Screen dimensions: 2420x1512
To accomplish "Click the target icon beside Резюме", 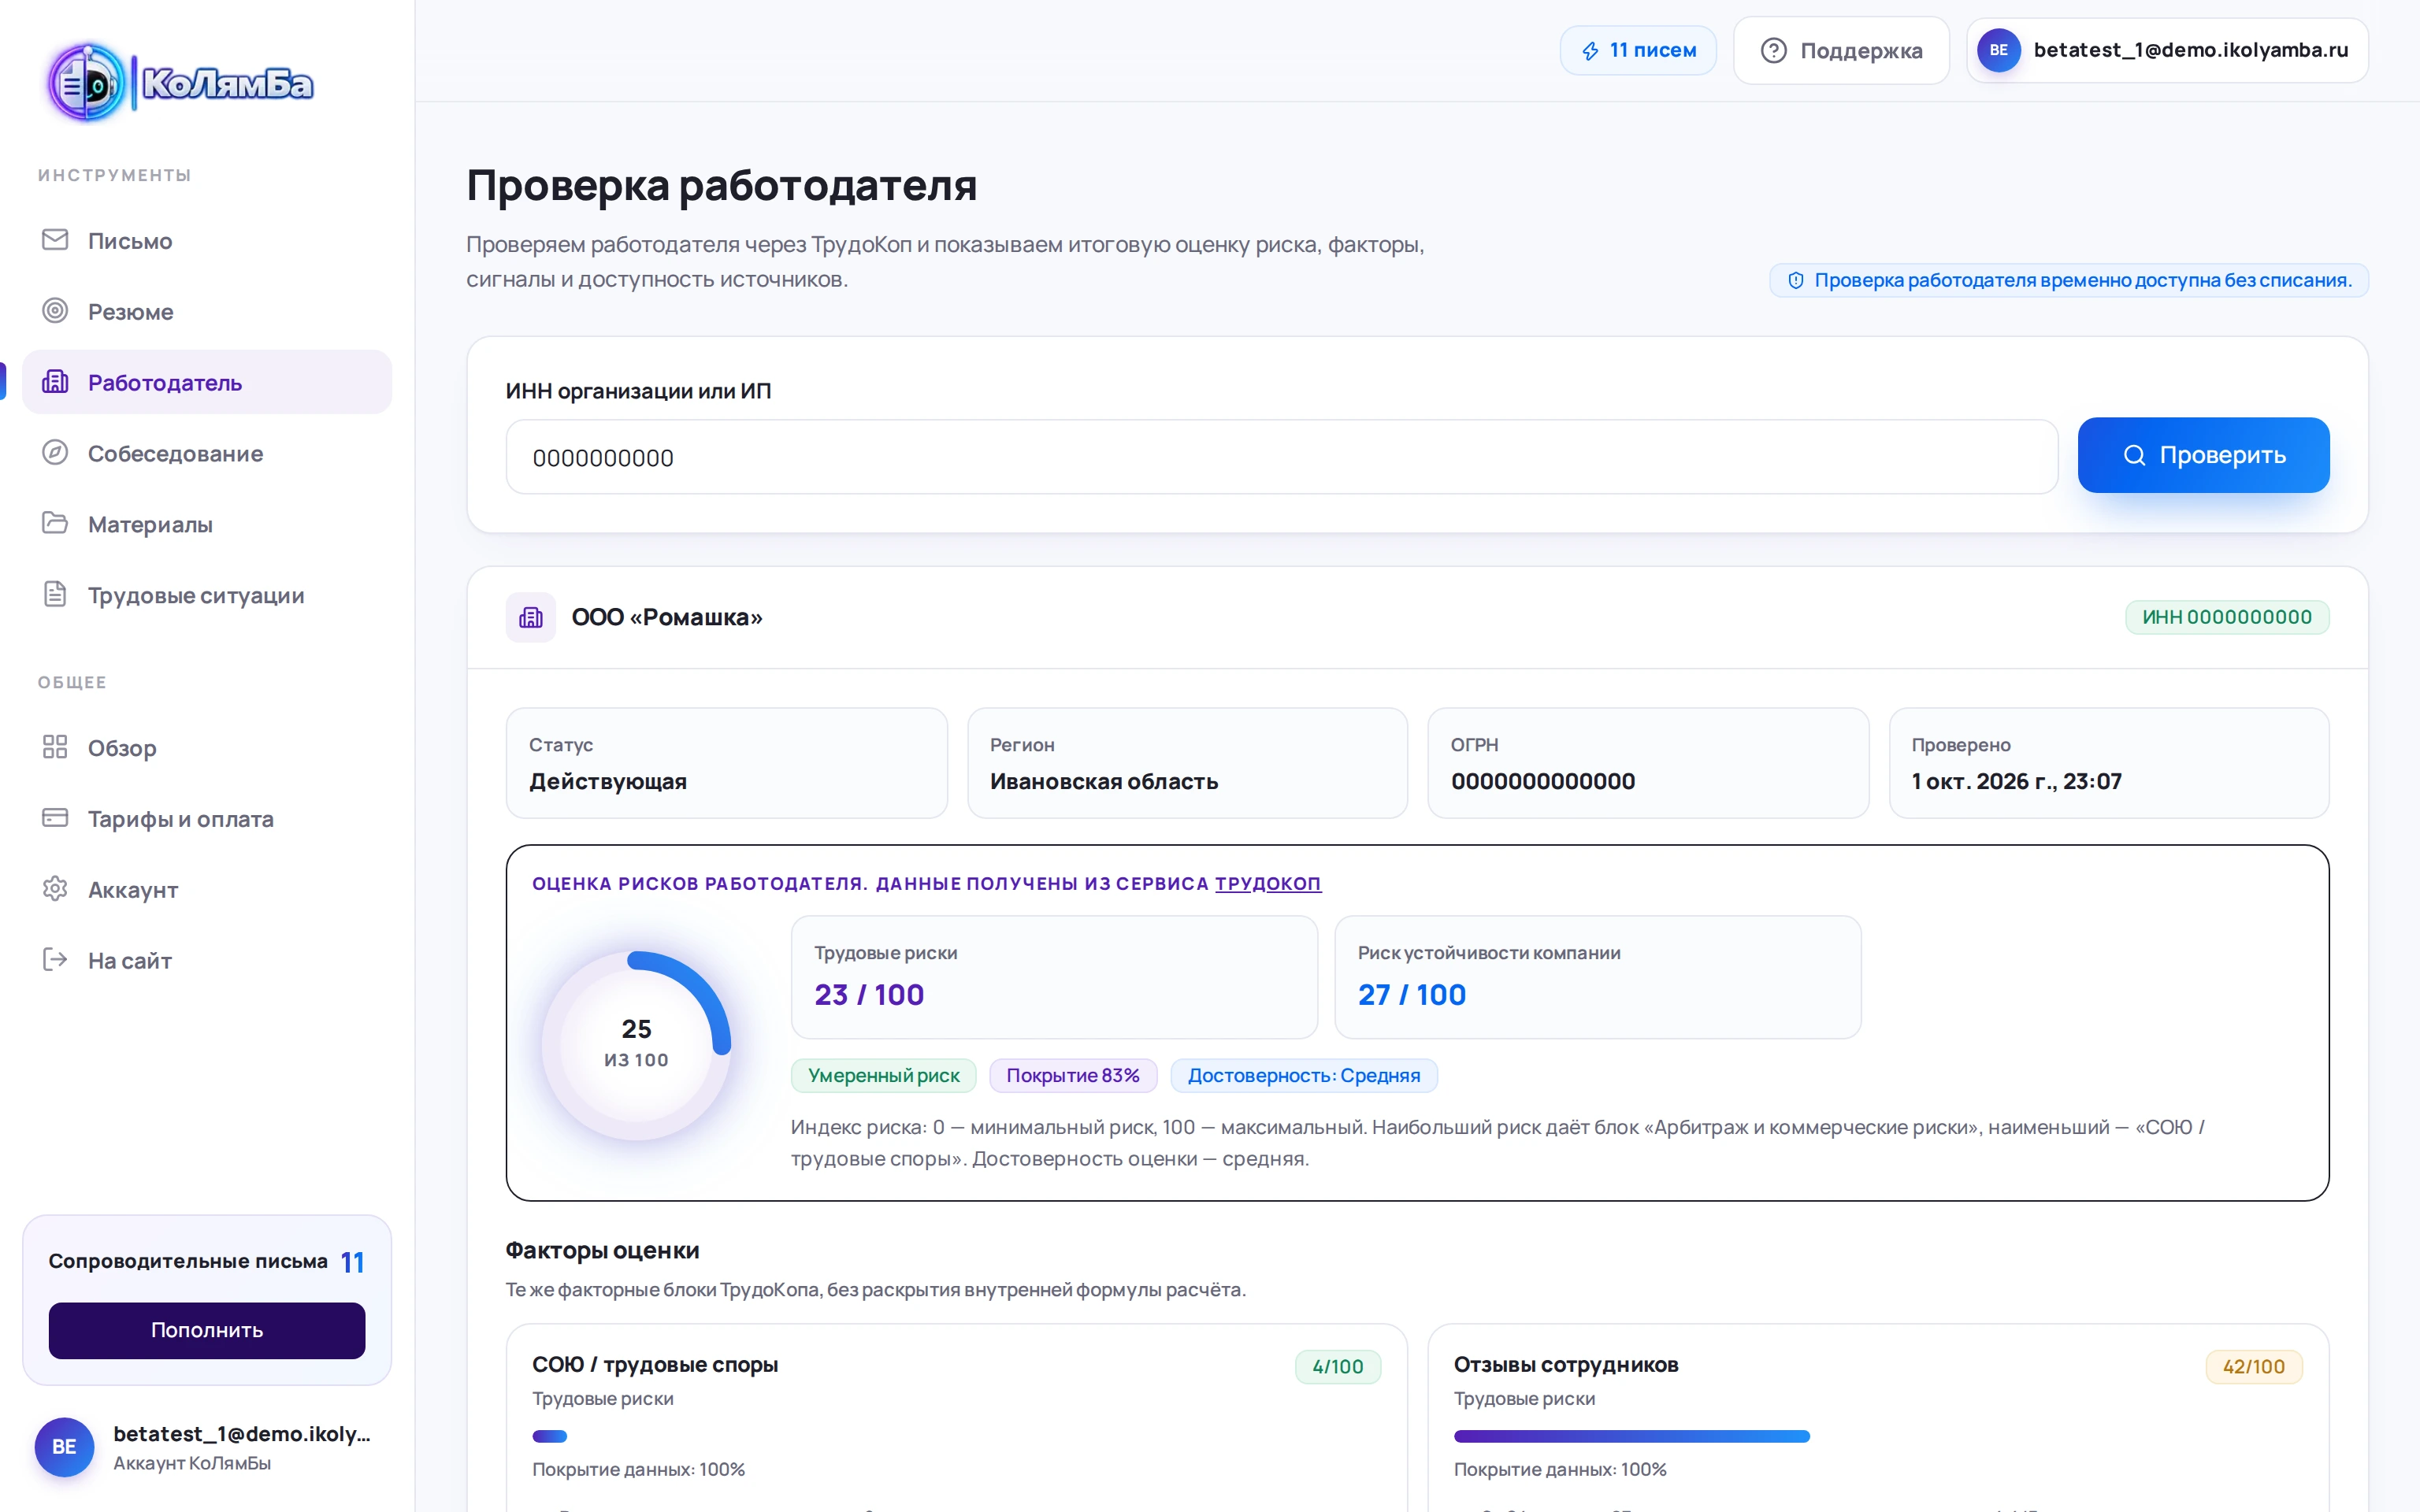I will pos(55,311).
